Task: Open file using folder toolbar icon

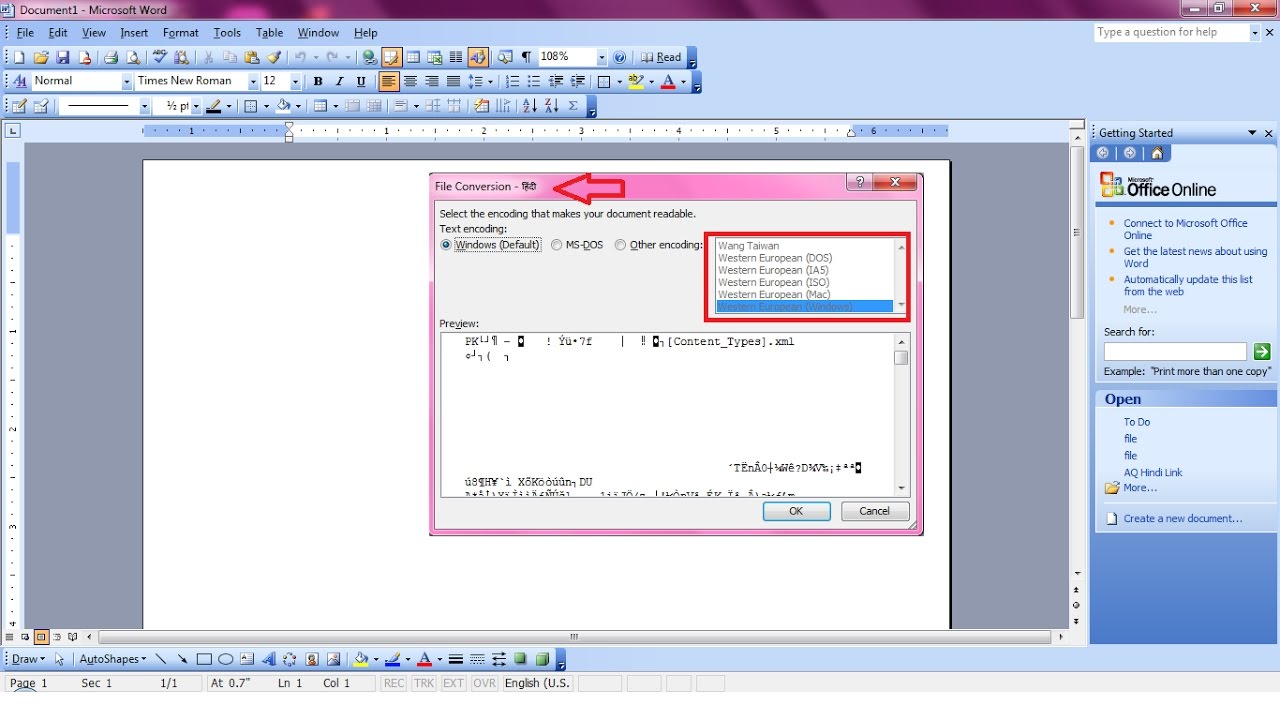Action: coord(41,58)
